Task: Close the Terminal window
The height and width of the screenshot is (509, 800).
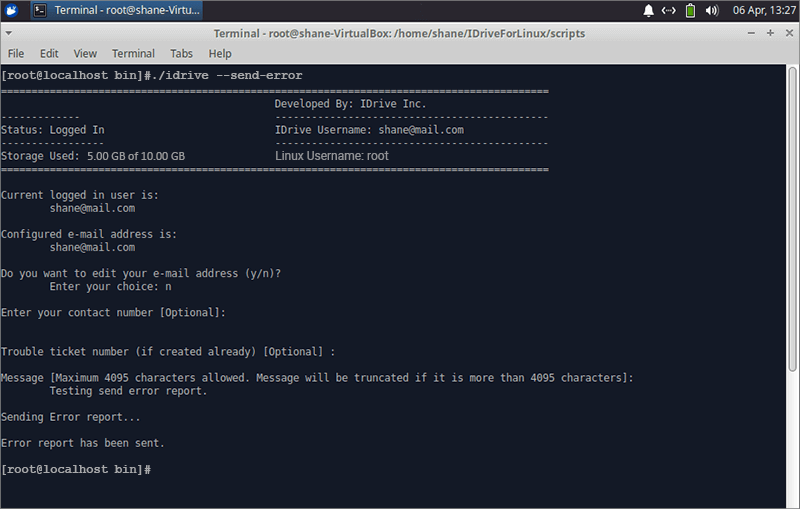Action: (x=789, y=33)
